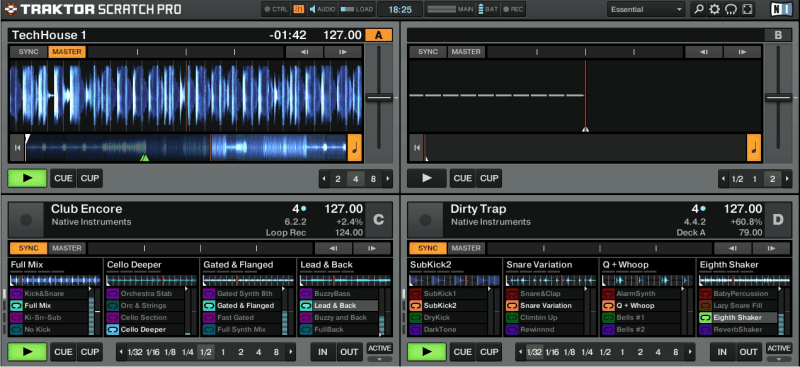Select Deck C letter badge
Image resolution: width=800 pixels, height=367 pixels.
coord(379,219)
